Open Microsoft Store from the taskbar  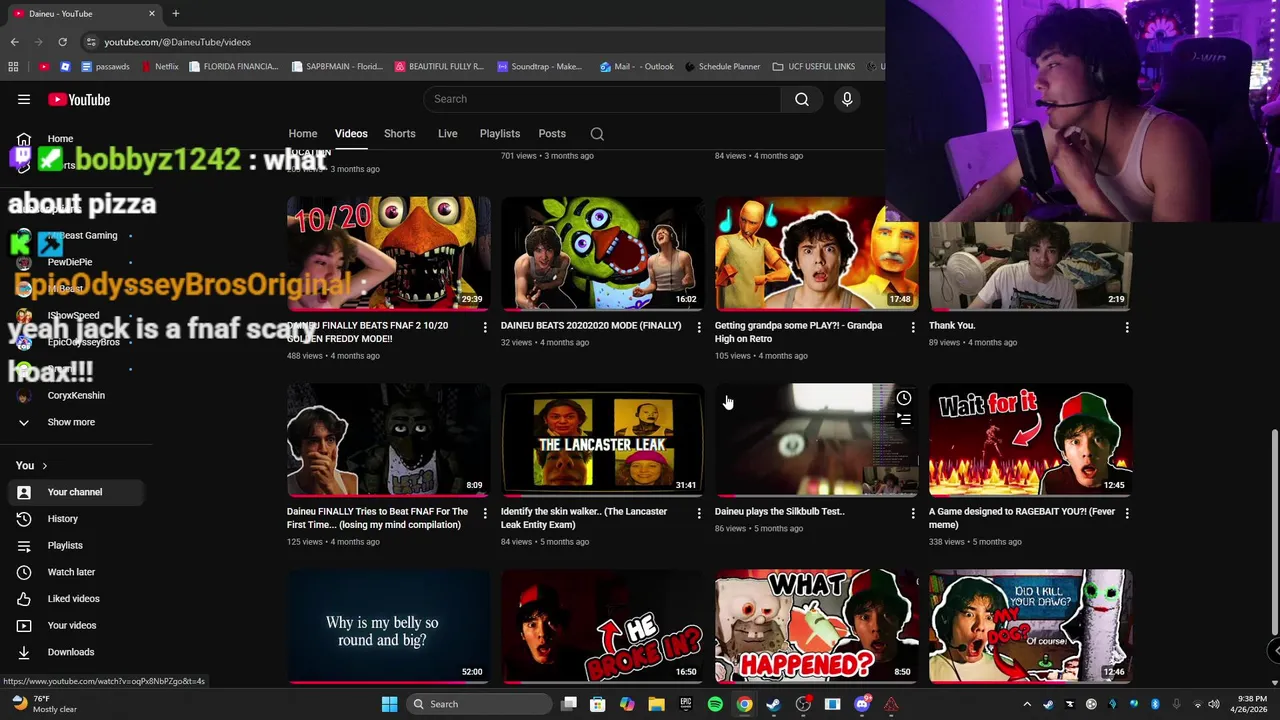point(597,704)
